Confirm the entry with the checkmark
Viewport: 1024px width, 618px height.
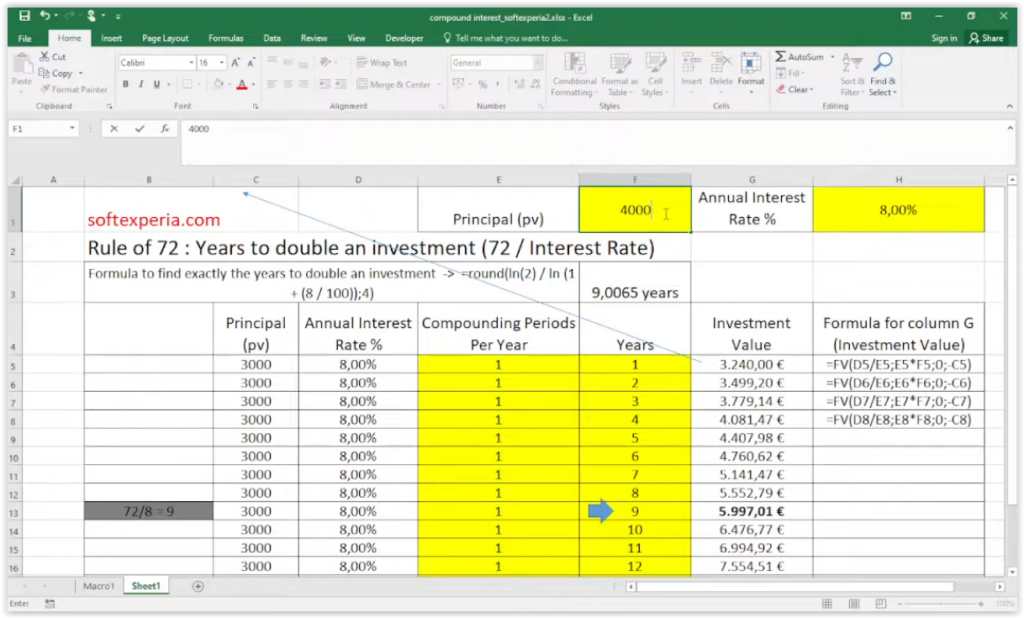pos(139,129)
